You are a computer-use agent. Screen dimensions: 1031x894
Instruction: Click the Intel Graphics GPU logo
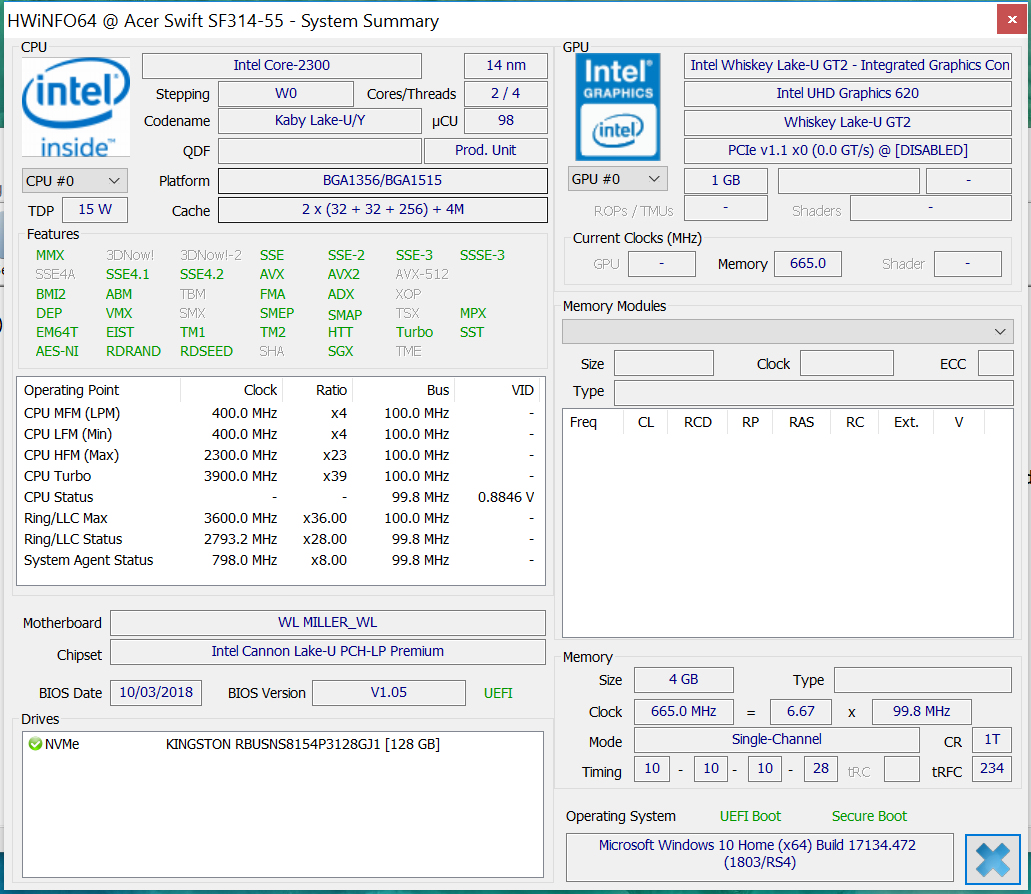coord(618,107)
